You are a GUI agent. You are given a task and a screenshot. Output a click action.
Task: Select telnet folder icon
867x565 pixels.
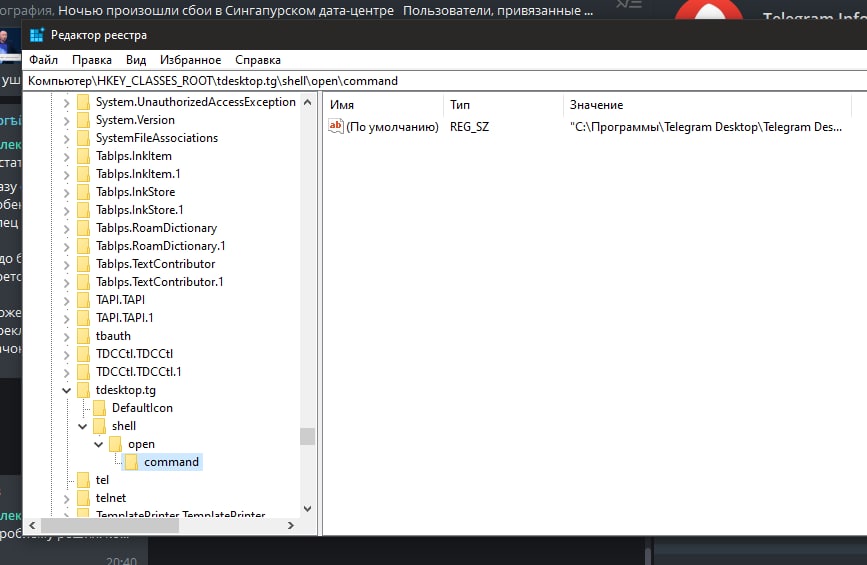[83, 498]
